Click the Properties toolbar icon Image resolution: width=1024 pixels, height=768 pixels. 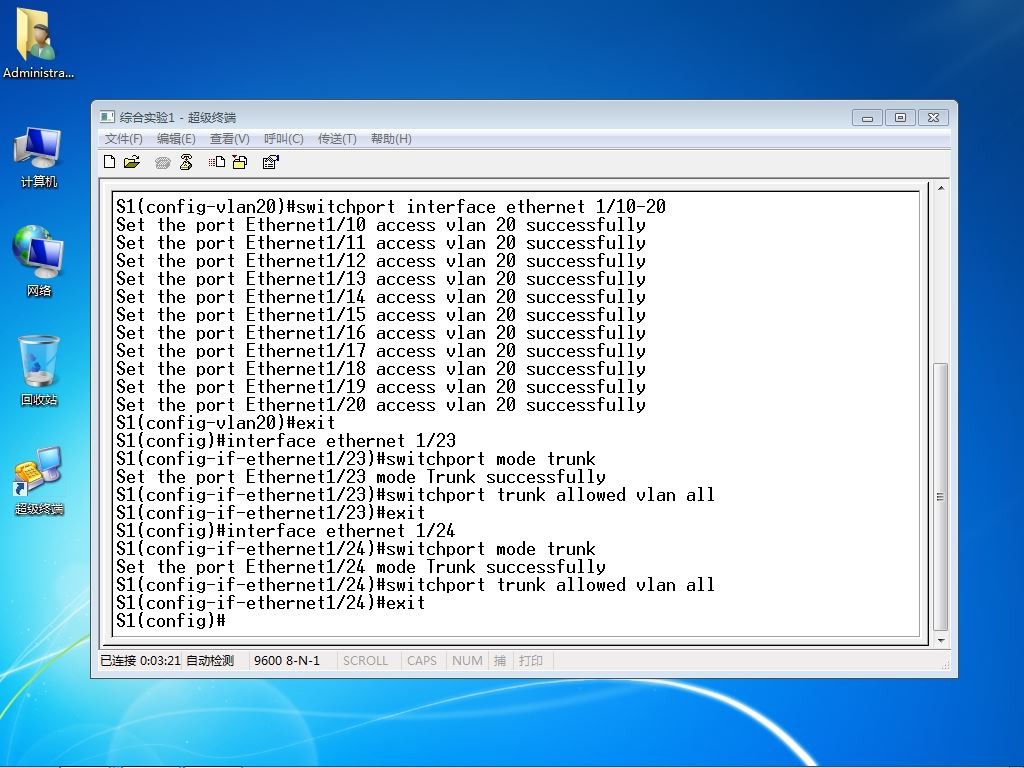click(270, 162)
